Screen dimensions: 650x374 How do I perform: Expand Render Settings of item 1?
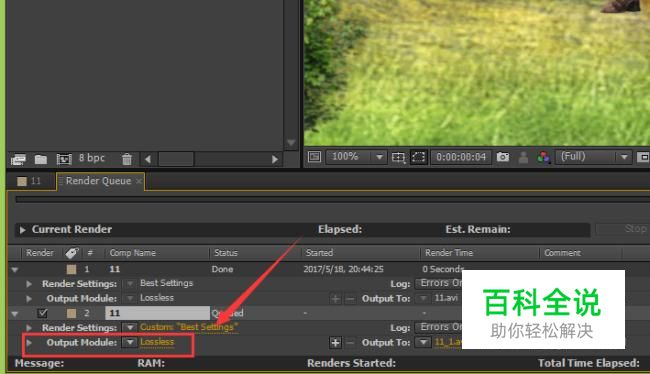click(x=29, y=284)
